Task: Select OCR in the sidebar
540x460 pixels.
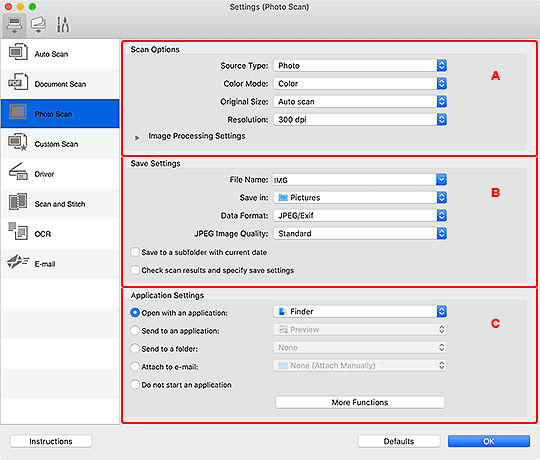Action: pyautogui.click(x=60, y=234)
